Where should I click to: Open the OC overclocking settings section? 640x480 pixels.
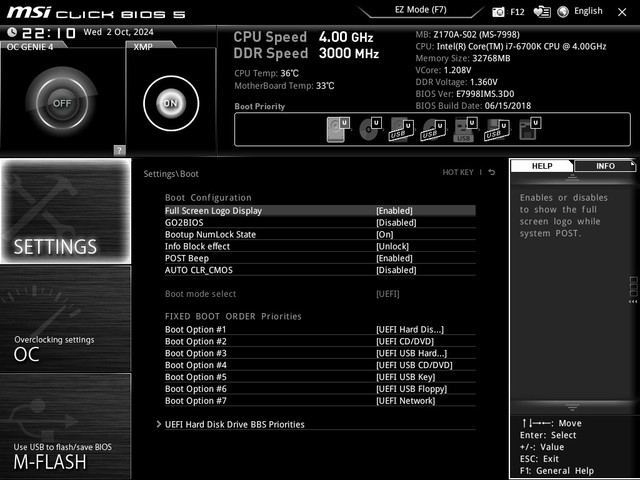click(66, 319)
